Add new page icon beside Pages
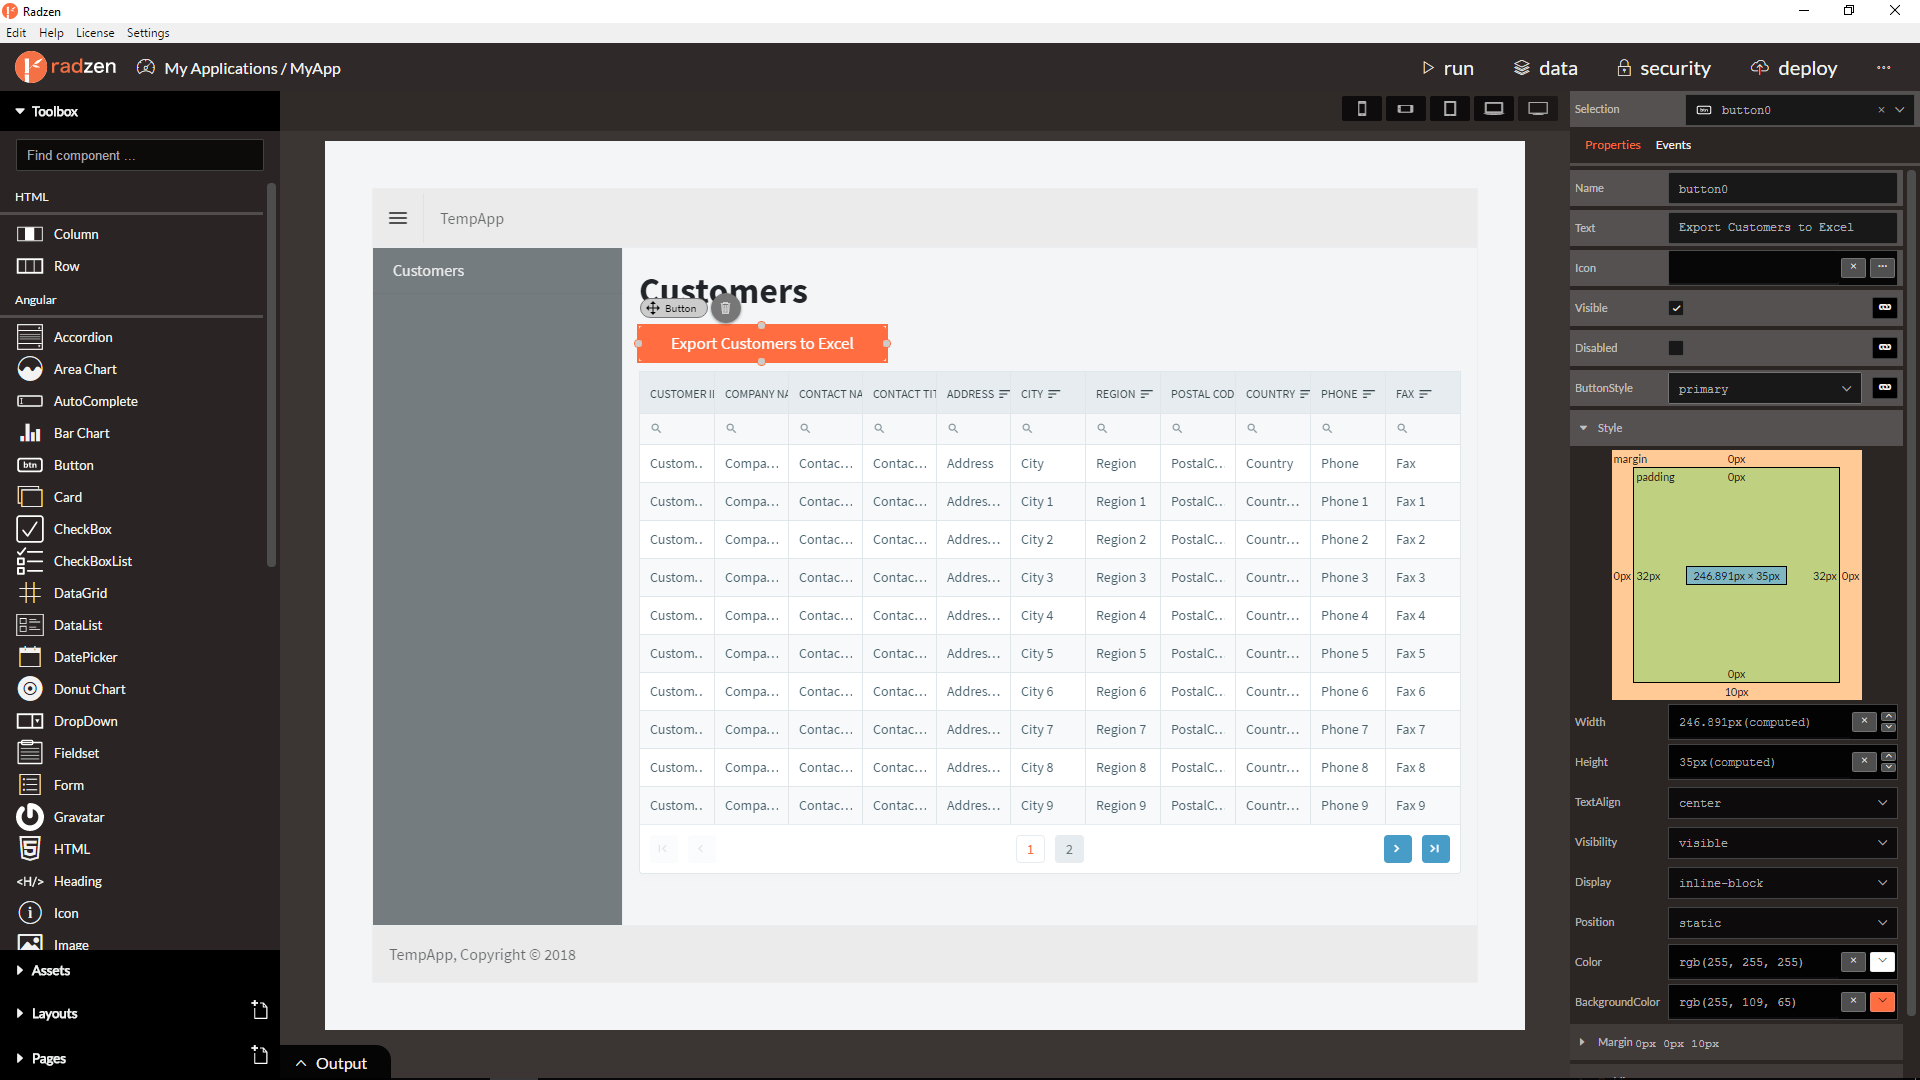Viewport: 1920px width, 1080px height. tap(259, 1055)
